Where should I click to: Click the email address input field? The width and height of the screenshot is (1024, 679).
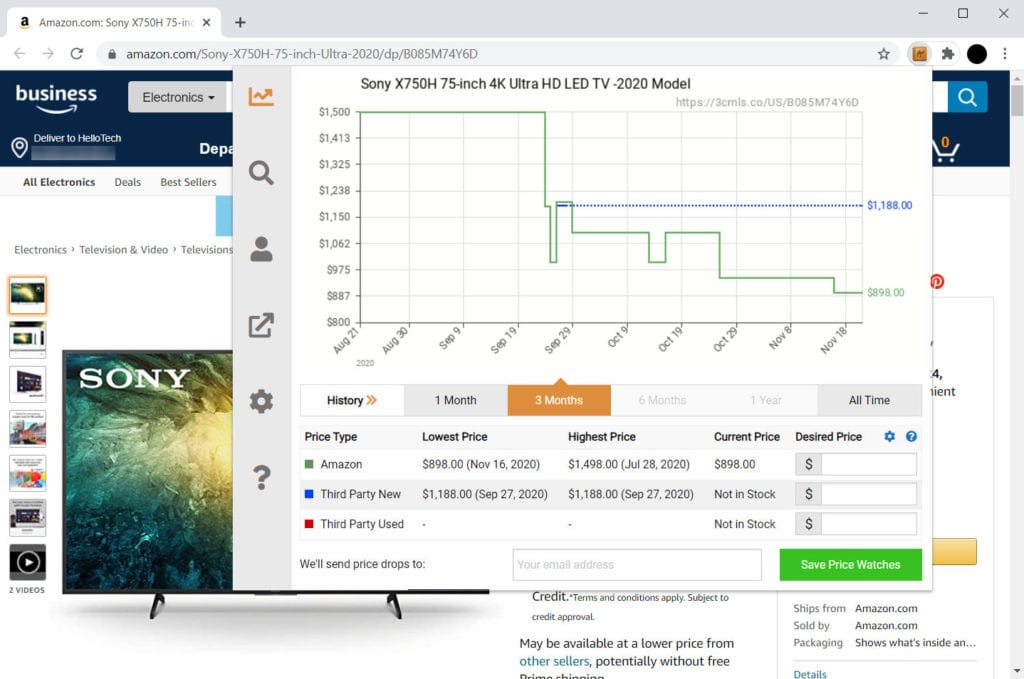637,564
